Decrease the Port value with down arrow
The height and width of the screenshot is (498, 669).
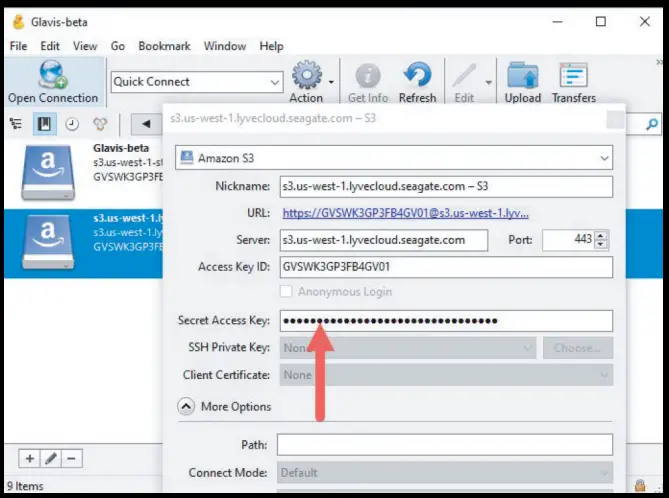[600, 244]
